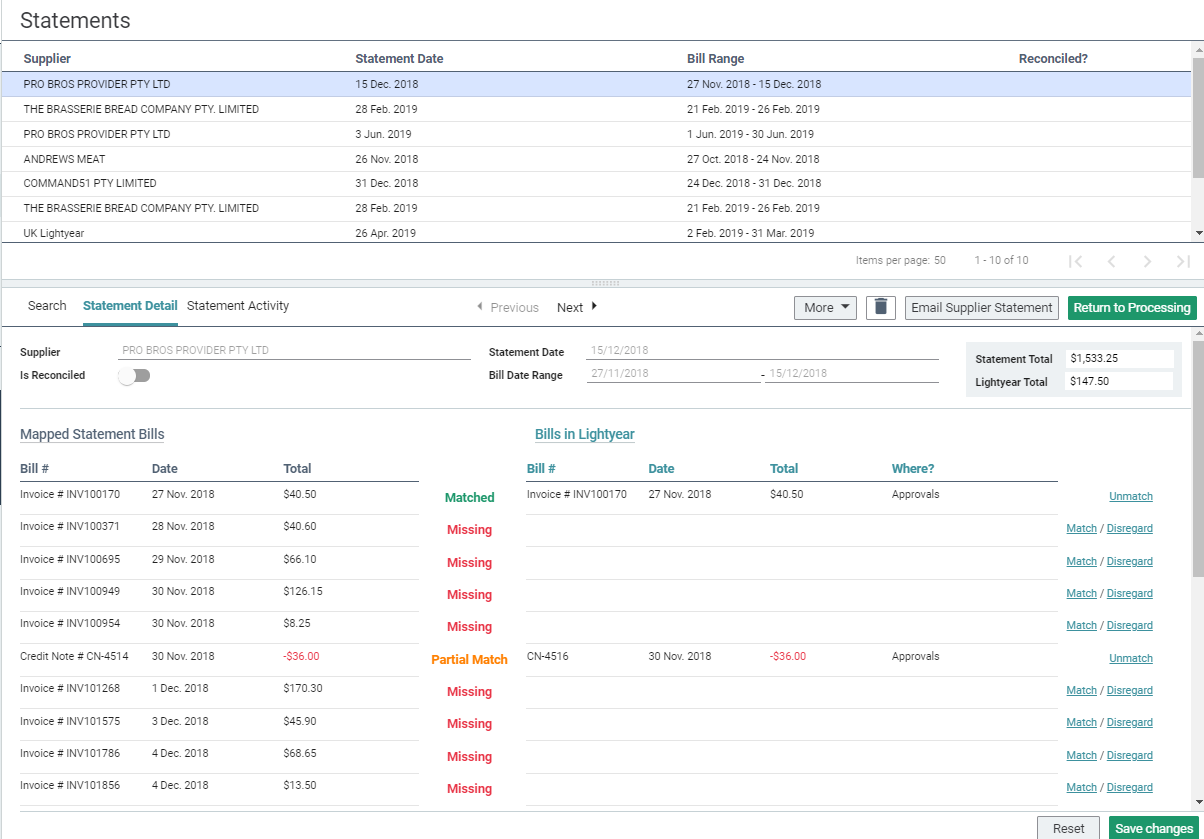Viewport: 1204px width, 839px height.
Task: Open the More dropdown menu
Action: pyautogui.click(x=825, y=307)
